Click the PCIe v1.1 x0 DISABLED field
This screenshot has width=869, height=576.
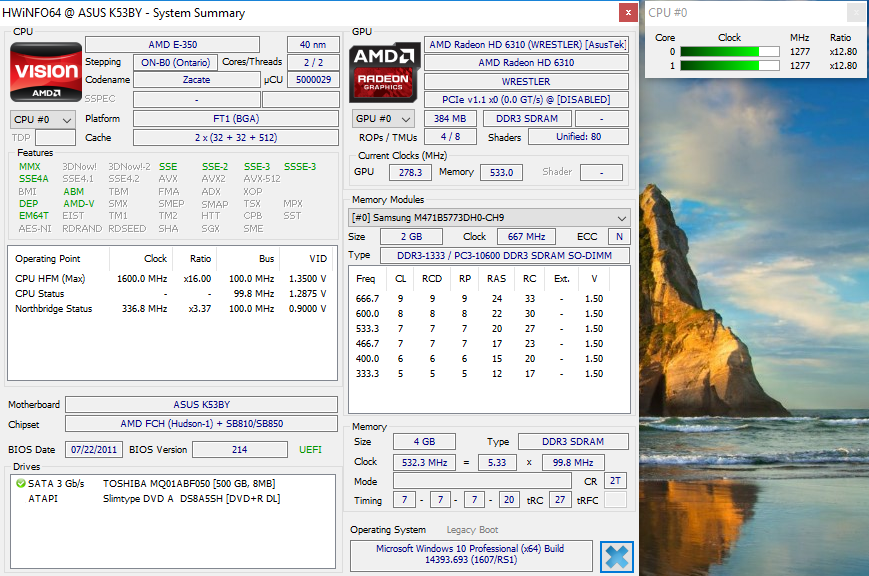[x=526, y=100]
